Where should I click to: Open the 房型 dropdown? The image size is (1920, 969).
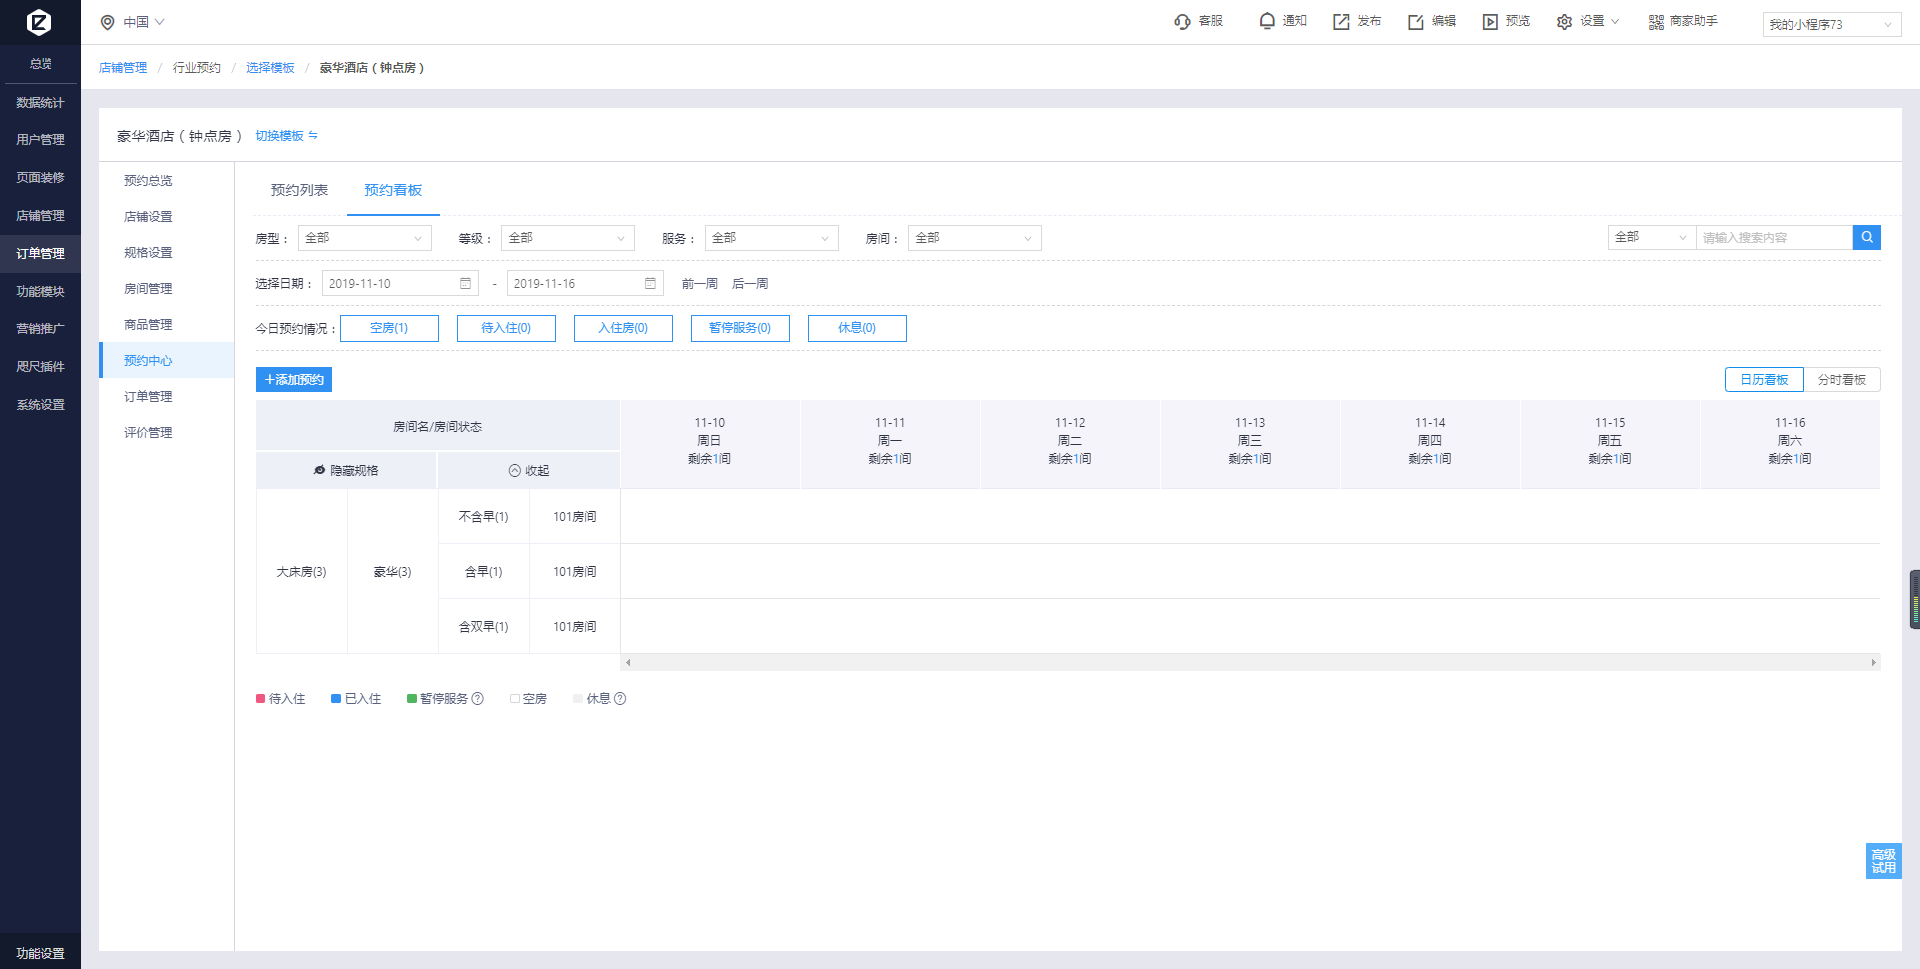tap(364, 238)
